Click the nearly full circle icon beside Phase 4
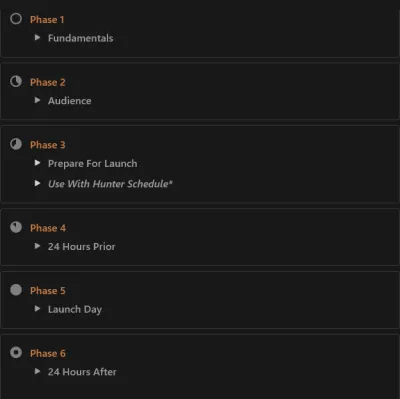 pos(16,227)
